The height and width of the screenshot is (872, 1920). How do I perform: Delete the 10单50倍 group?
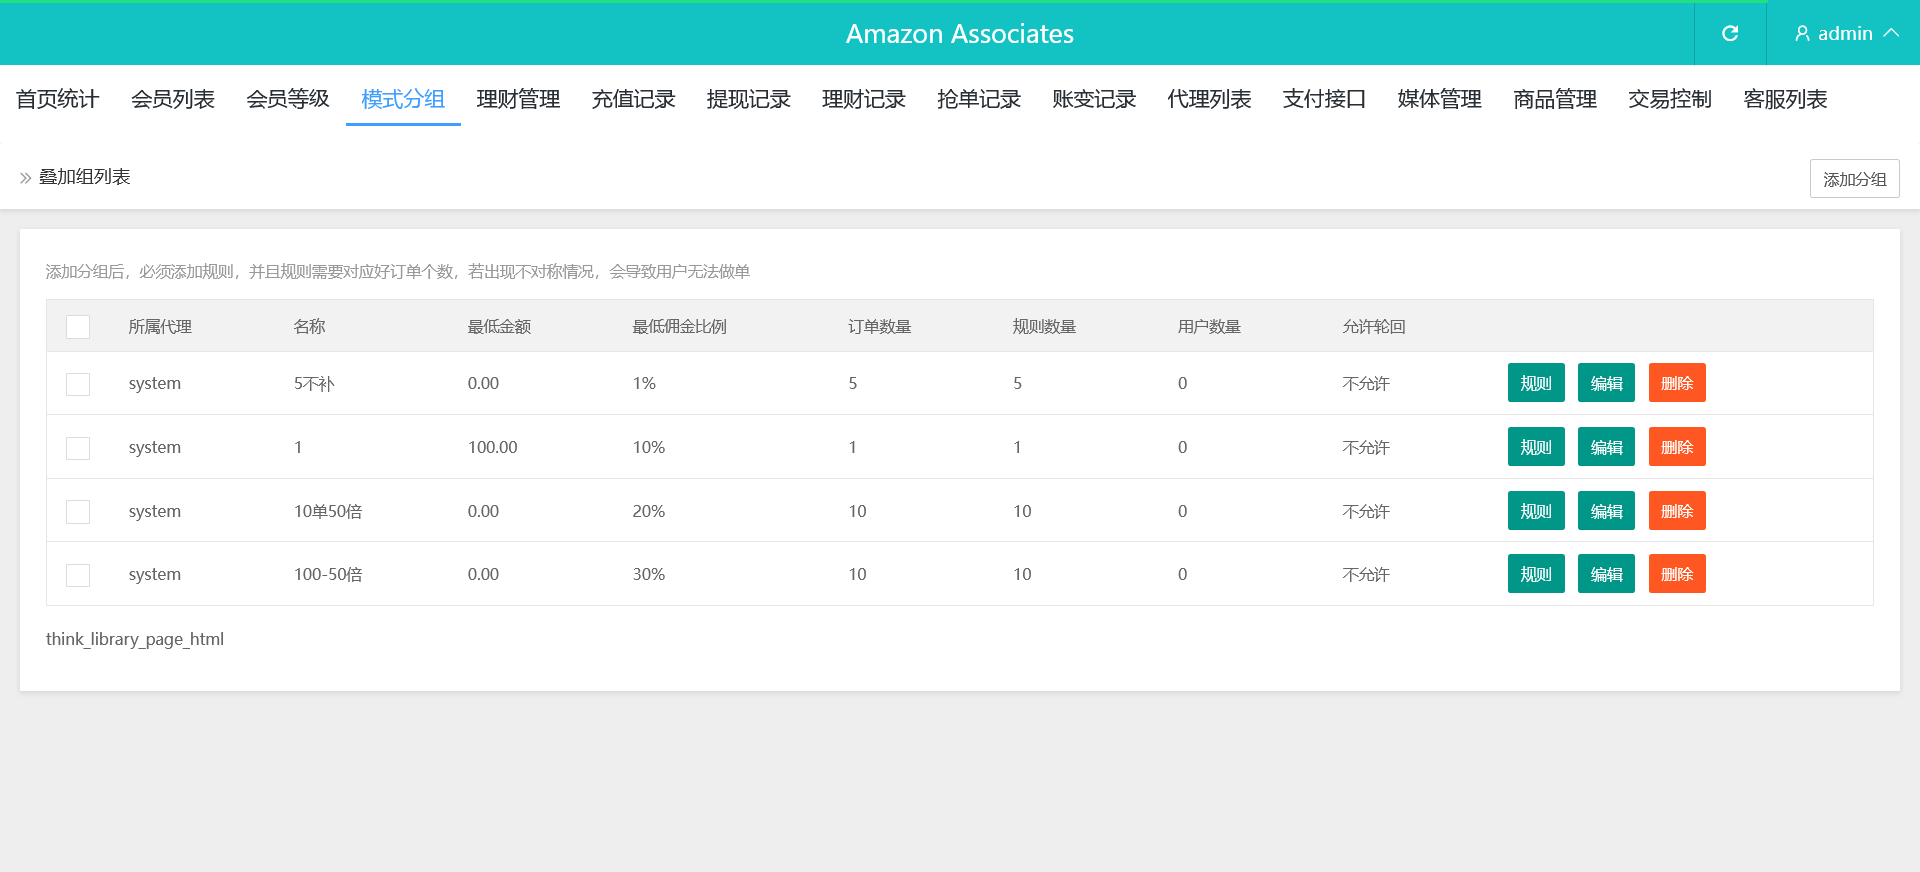pos(1677,511)
